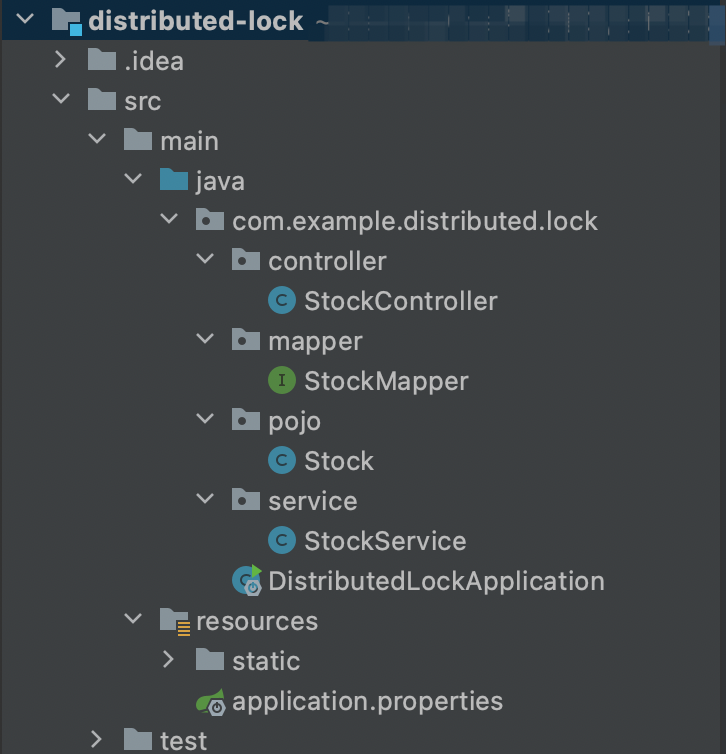This screenshot has height=754, width=726.
Task: Collapse the service package
Action: (x=205, y=499)
